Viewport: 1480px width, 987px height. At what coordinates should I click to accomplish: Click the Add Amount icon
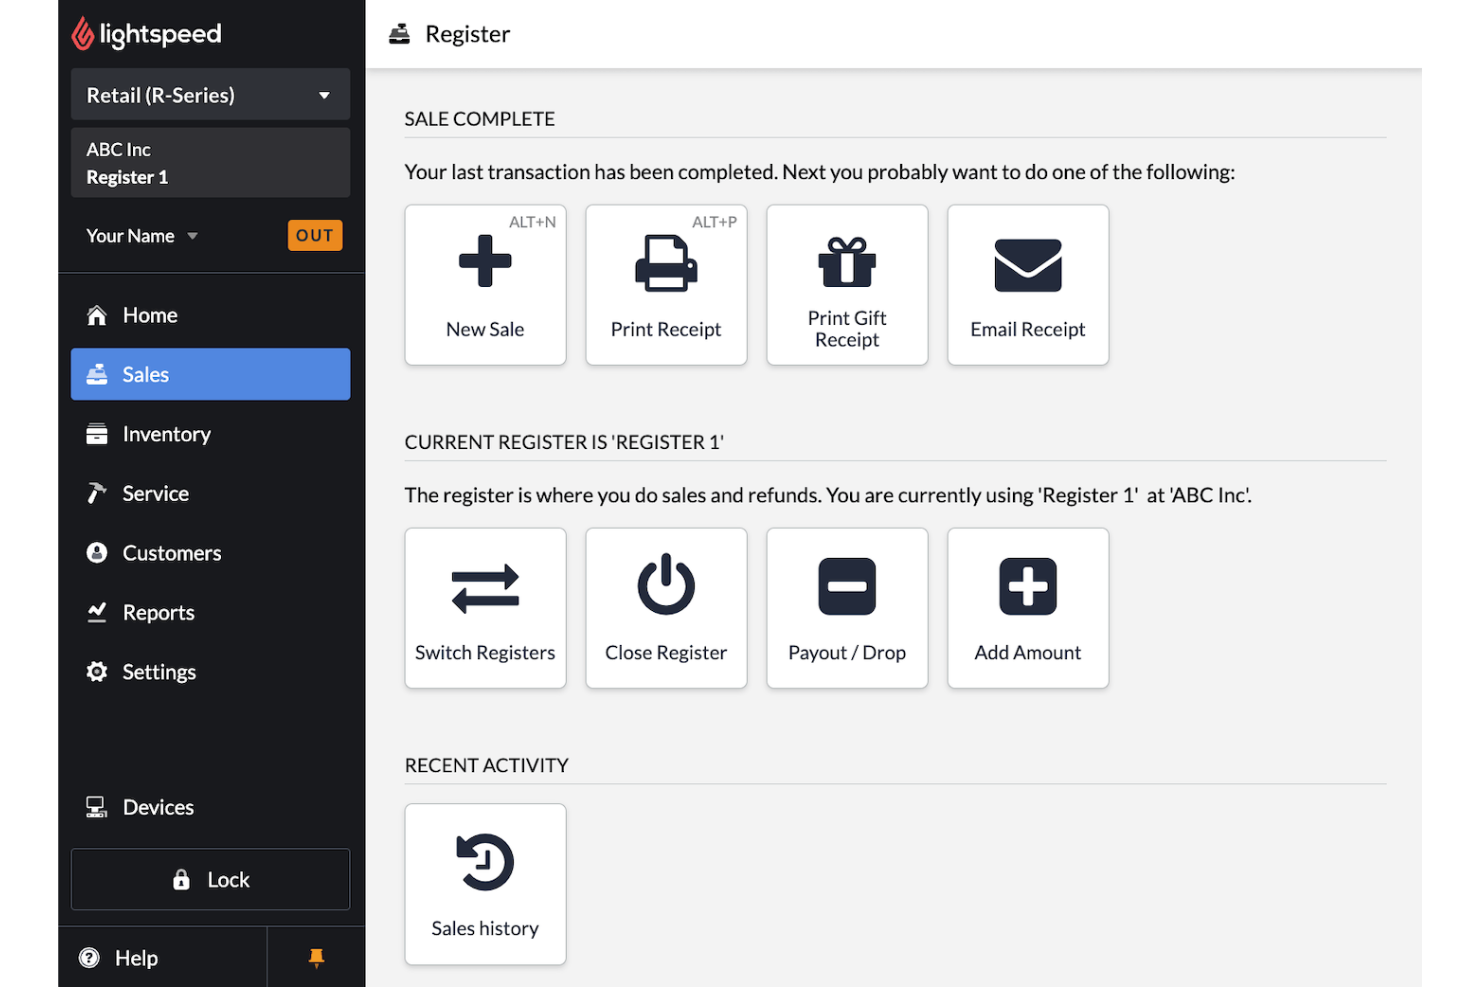click(x=1028, y=608)
